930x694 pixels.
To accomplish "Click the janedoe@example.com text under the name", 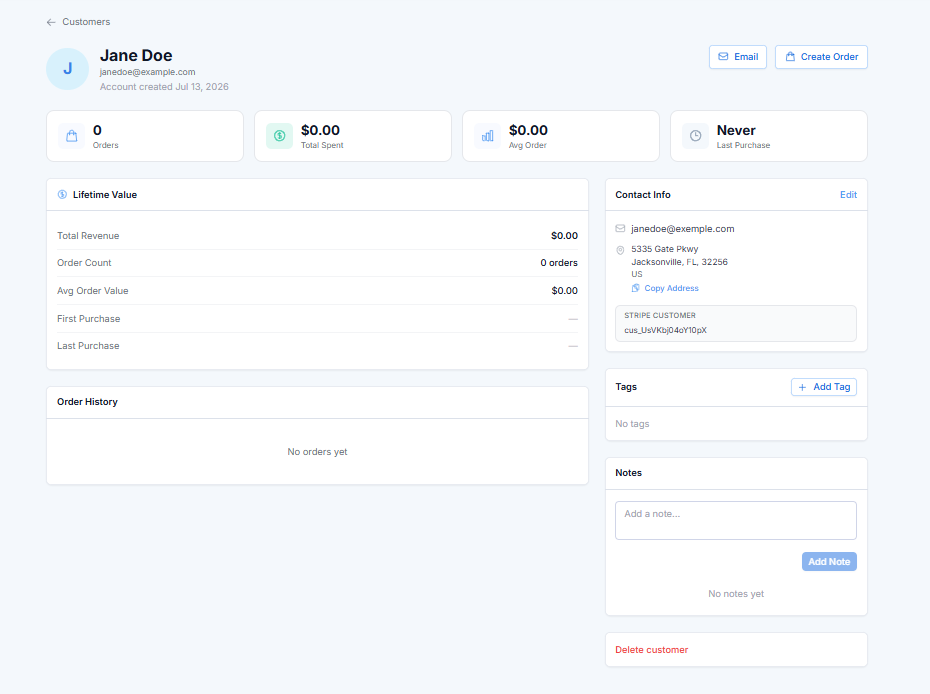I will tap(147, 72).
